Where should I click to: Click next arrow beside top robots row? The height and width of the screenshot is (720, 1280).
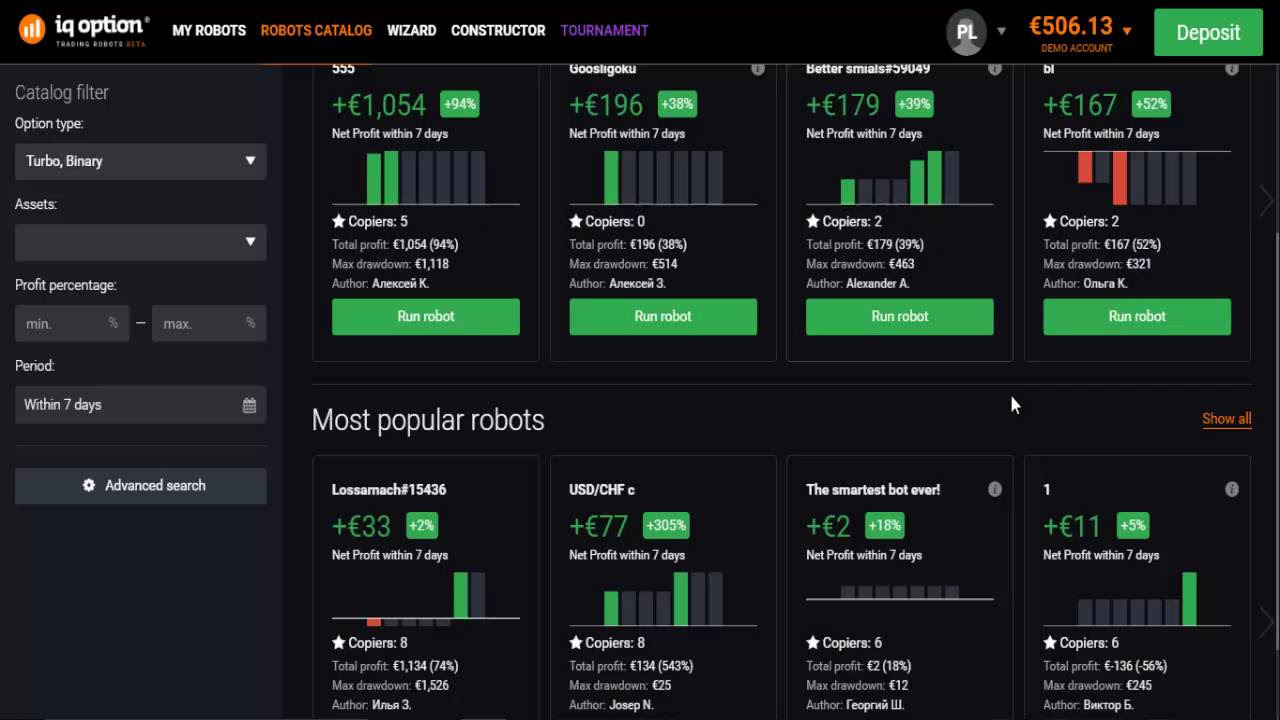pos(1266,201)
